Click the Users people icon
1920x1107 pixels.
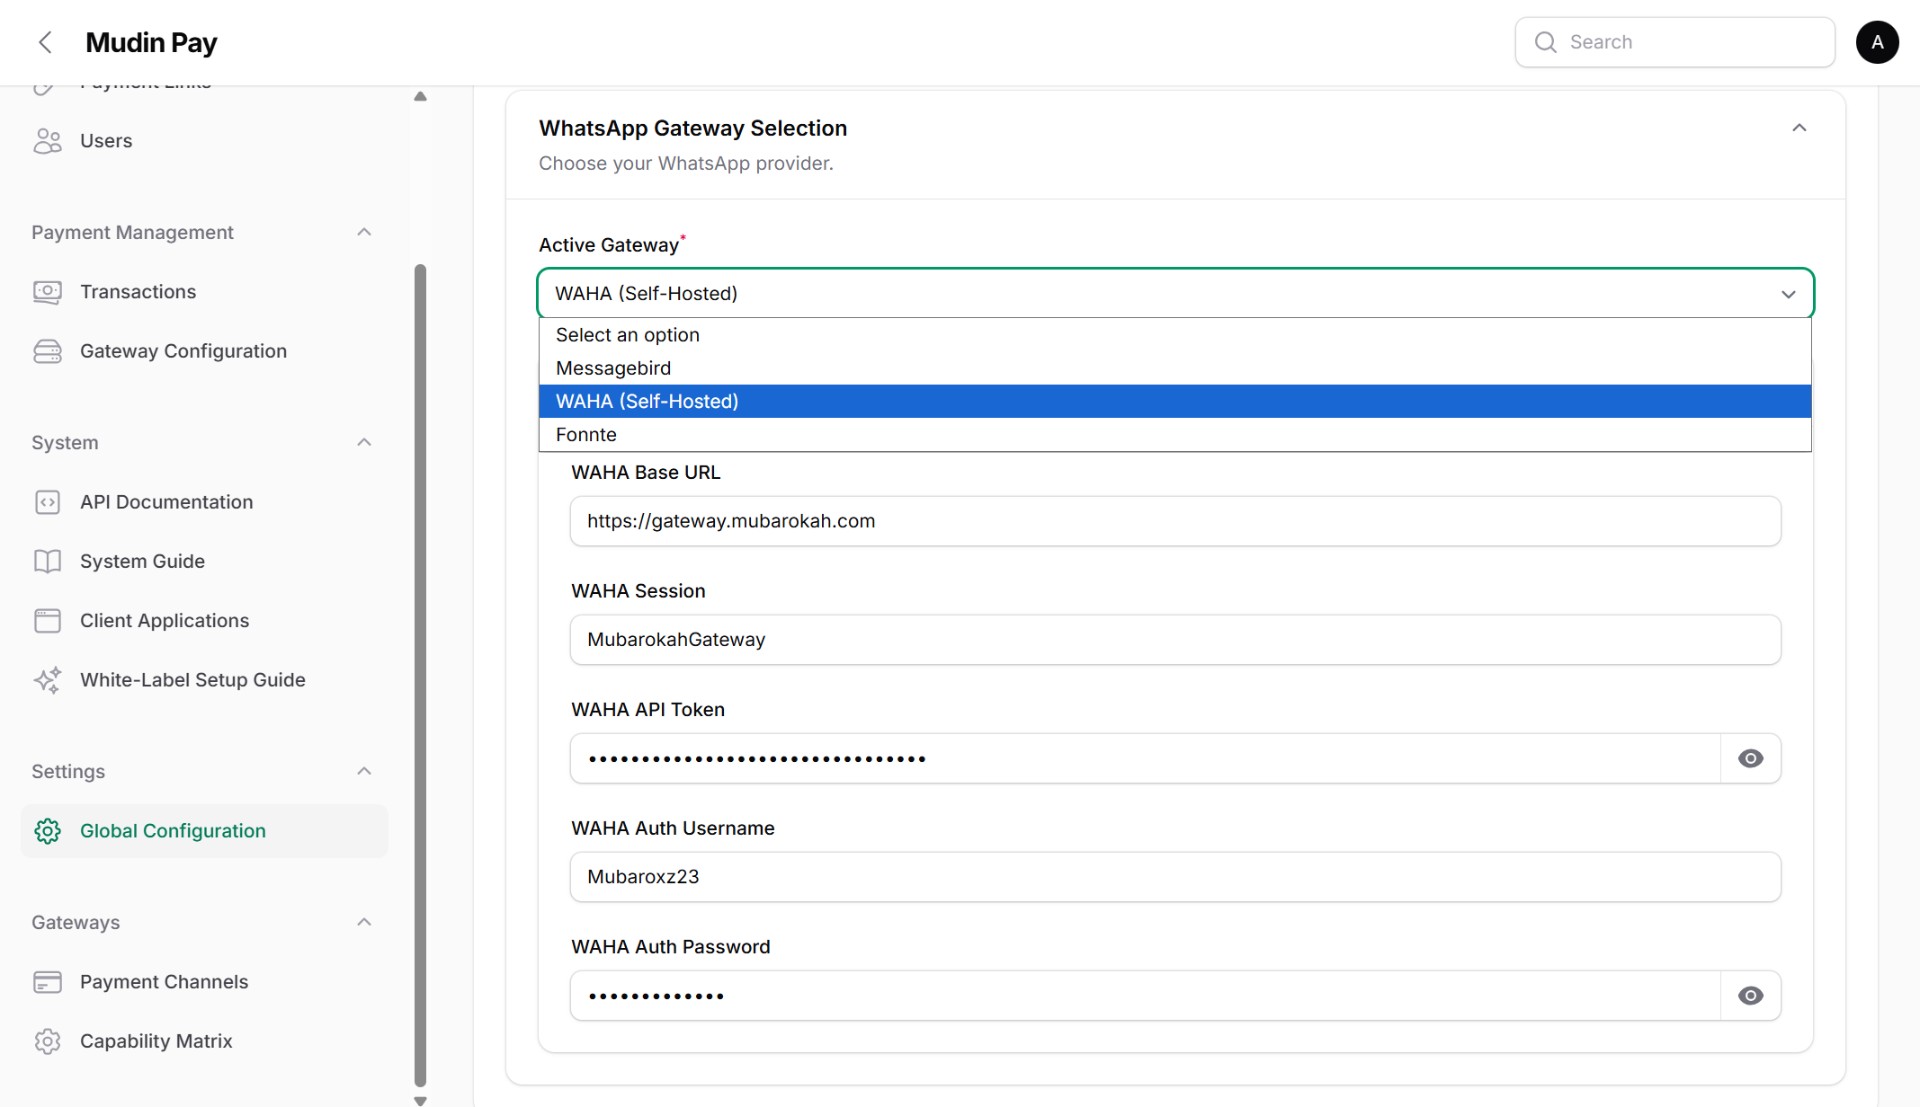tap(47, 141)
